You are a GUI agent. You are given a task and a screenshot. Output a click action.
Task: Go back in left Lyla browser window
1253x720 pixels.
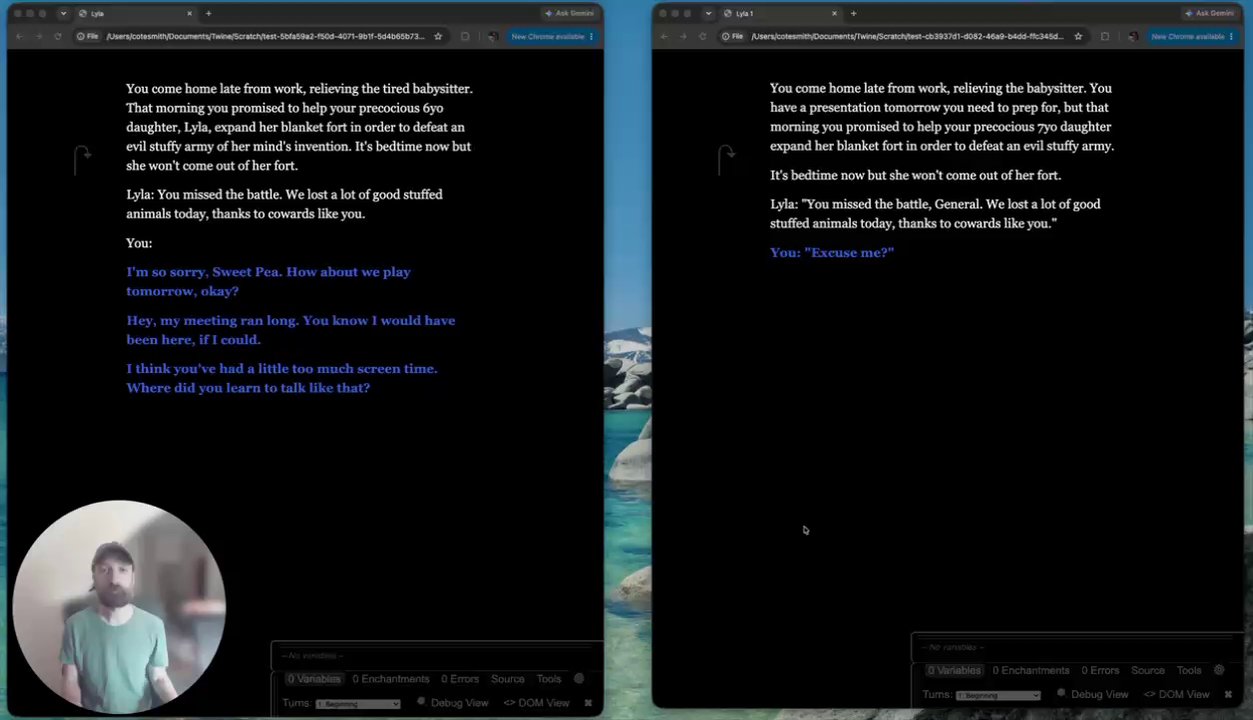click(x=19, y=36)
